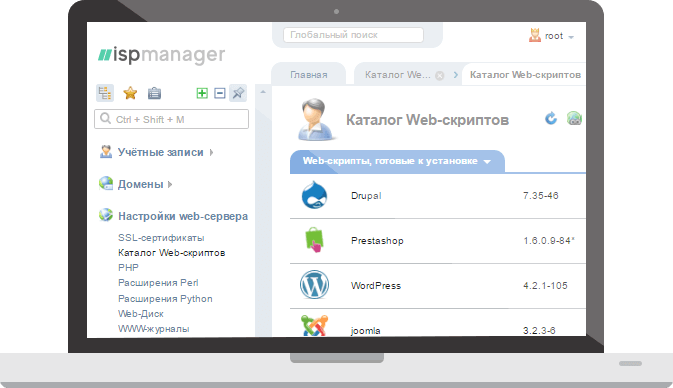
Task: Switch to the truncated Каталог We... tab
Action: (397, 75)
